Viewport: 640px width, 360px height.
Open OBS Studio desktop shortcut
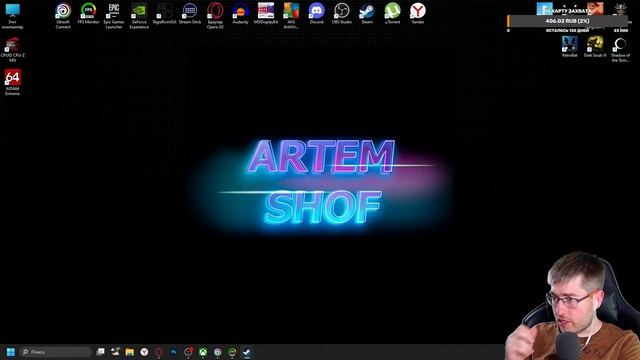tap(342, 13)
